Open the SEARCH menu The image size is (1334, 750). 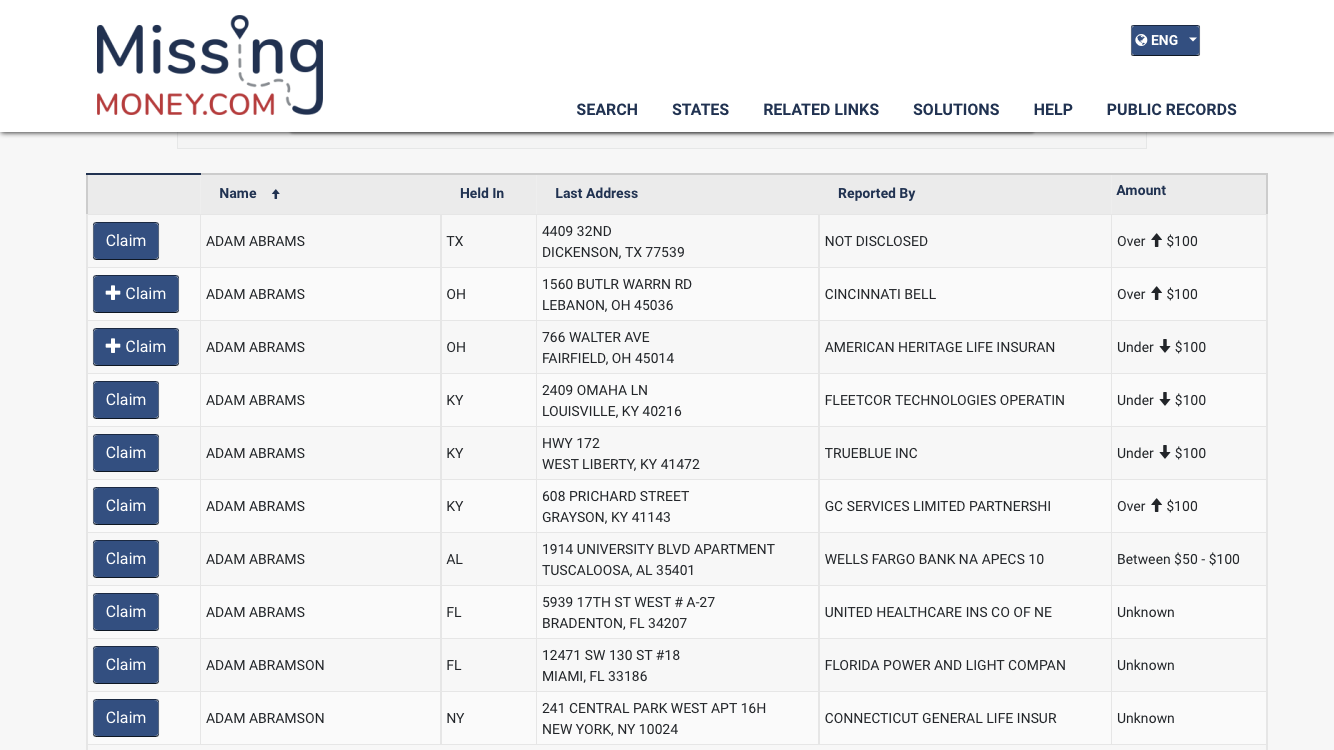[607, 110]
